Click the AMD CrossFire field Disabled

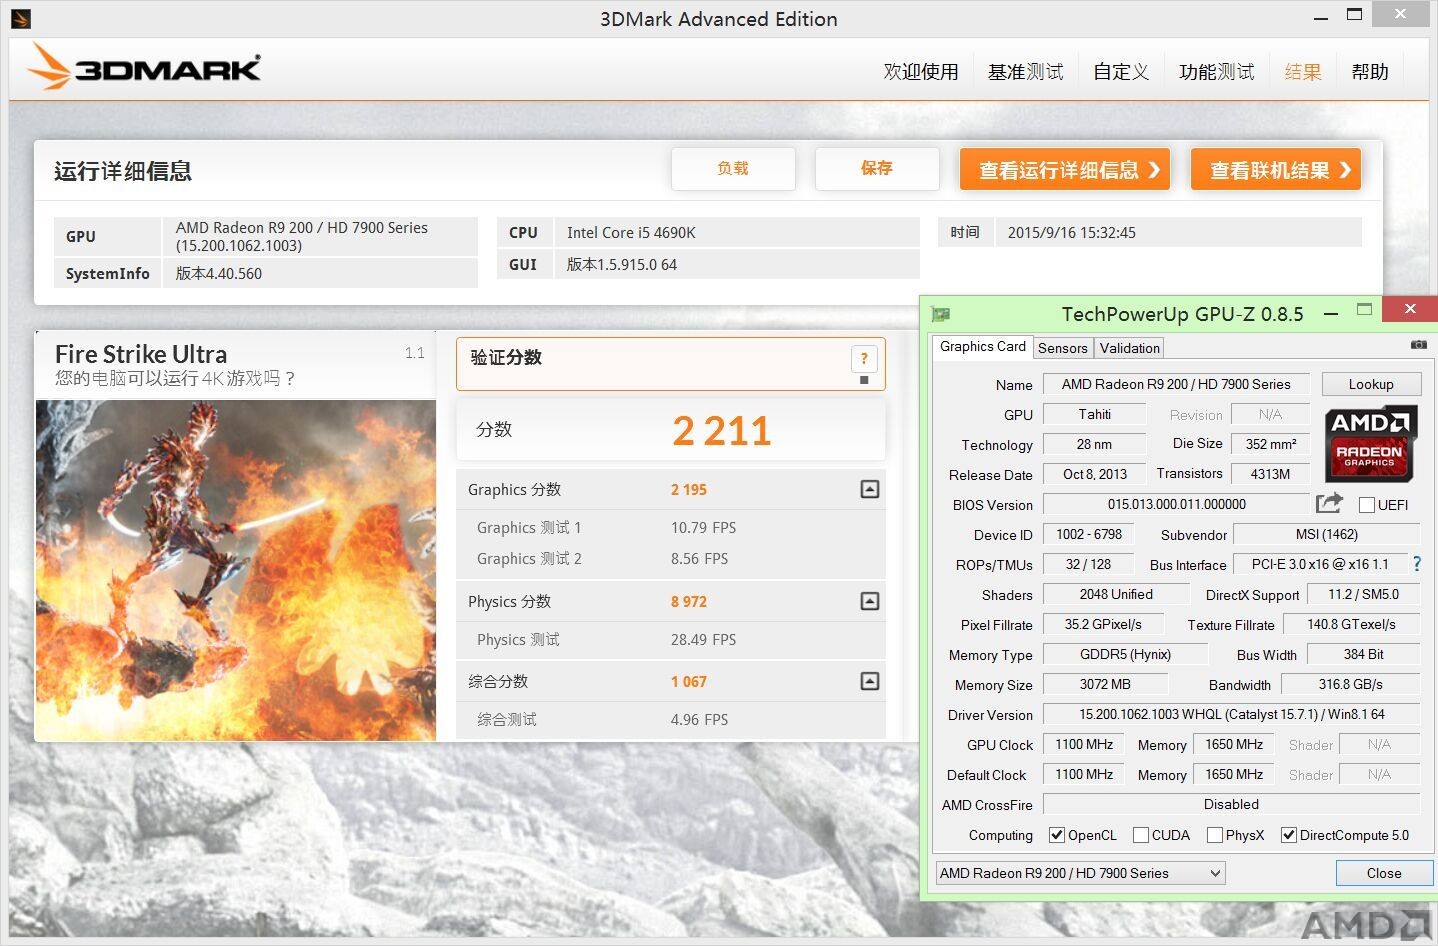[1231, 804]
